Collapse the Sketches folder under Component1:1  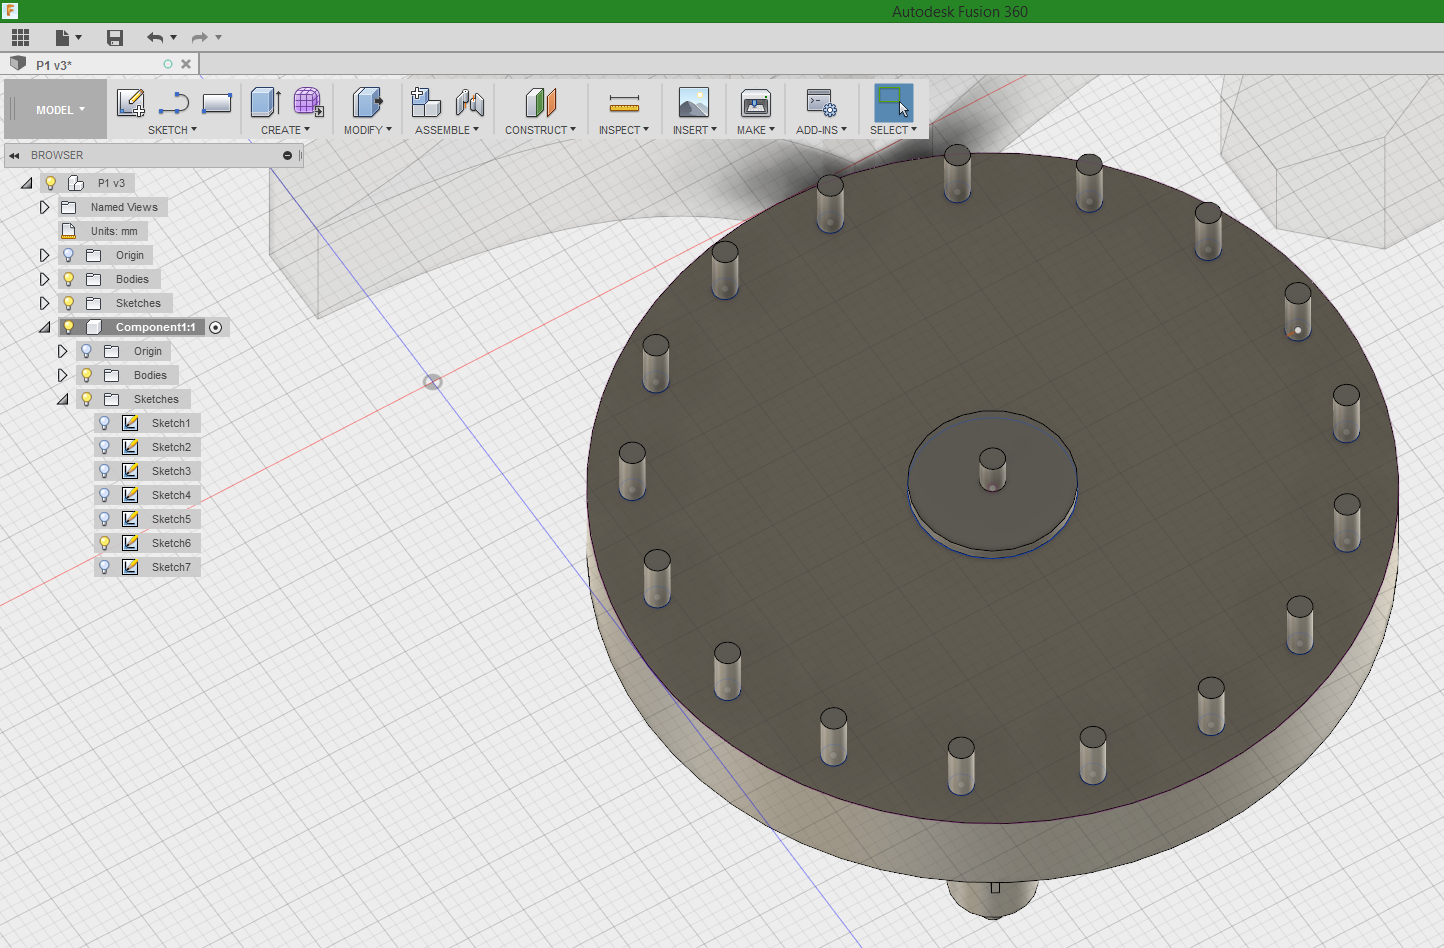(x=63, y=399)
